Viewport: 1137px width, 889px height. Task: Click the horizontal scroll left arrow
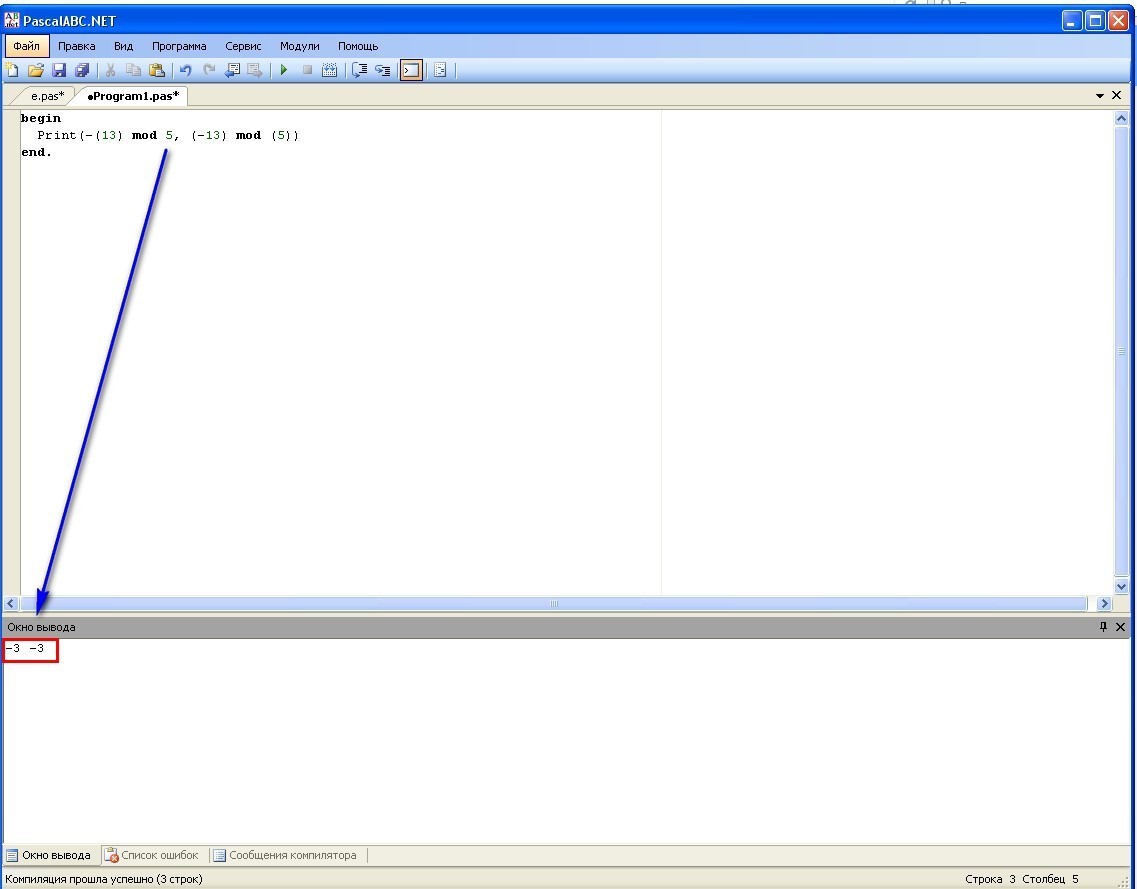[x=10, y=603]
